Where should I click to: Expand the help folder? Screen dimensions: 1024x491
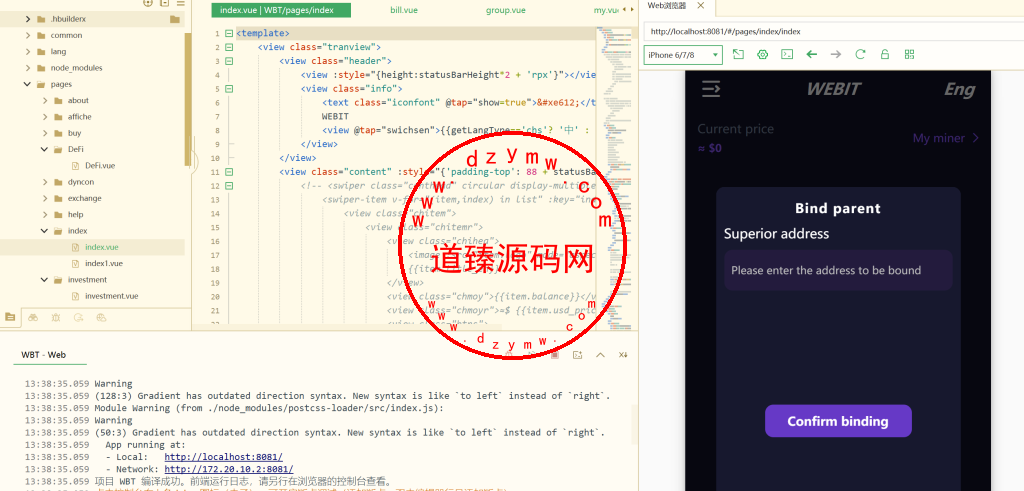pos(44,214)
